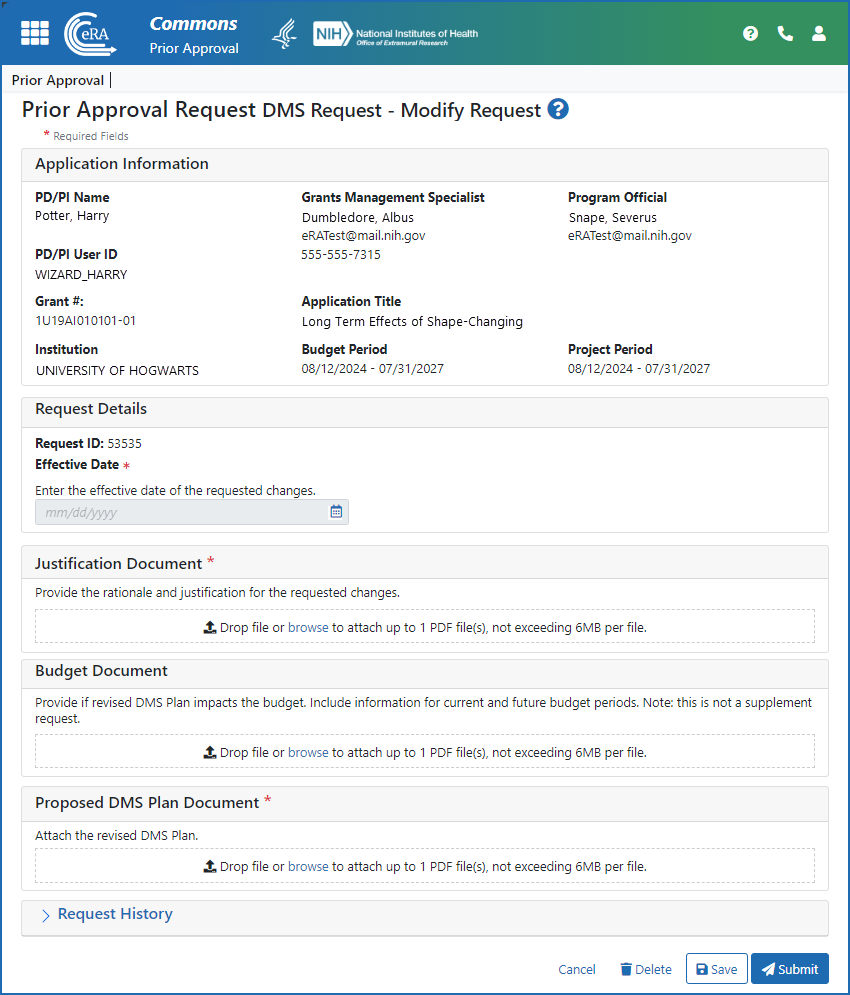Open the Effective Date calendar picker
The width and height of the screenshot is (850, 995).
click(336, 511)
